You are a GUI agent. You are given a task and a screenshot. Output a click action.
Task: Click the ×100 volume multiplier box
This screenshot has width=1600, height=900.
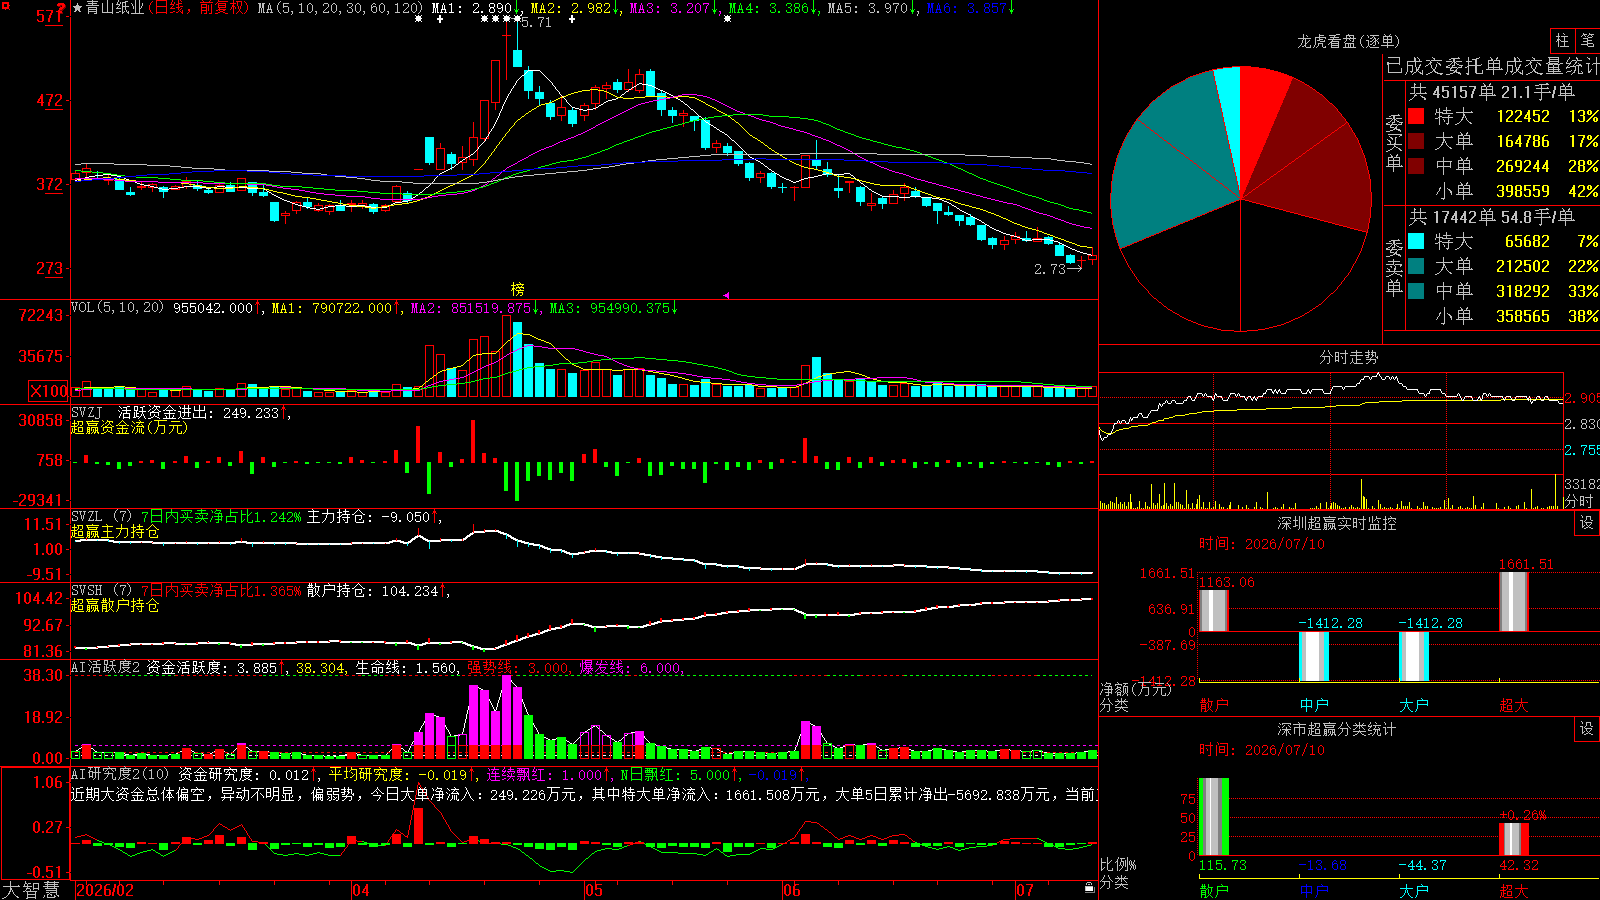[x=49, y=391]
